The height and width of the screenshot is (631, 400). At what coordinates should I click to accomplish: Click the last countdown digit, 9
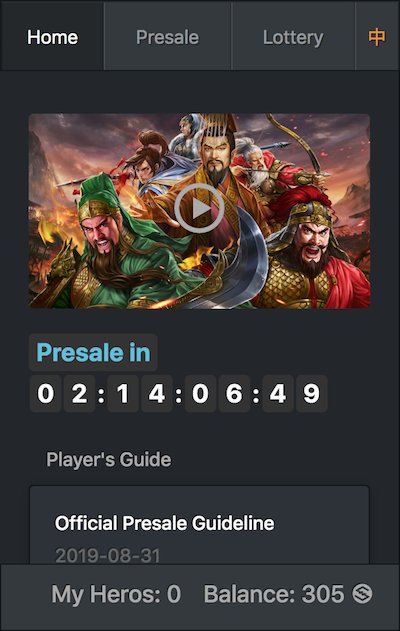311,393
